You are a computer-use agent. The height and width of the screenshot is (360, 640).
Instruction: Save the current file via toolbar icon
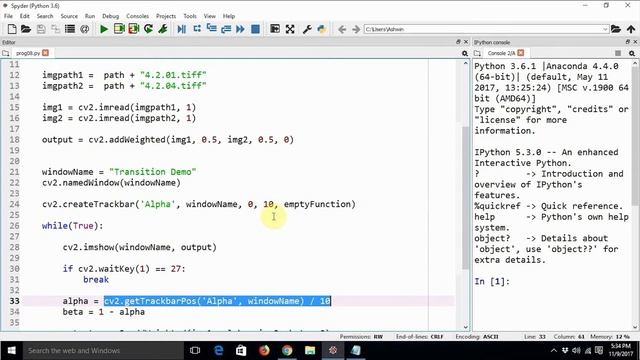click(x=41, y=29)
